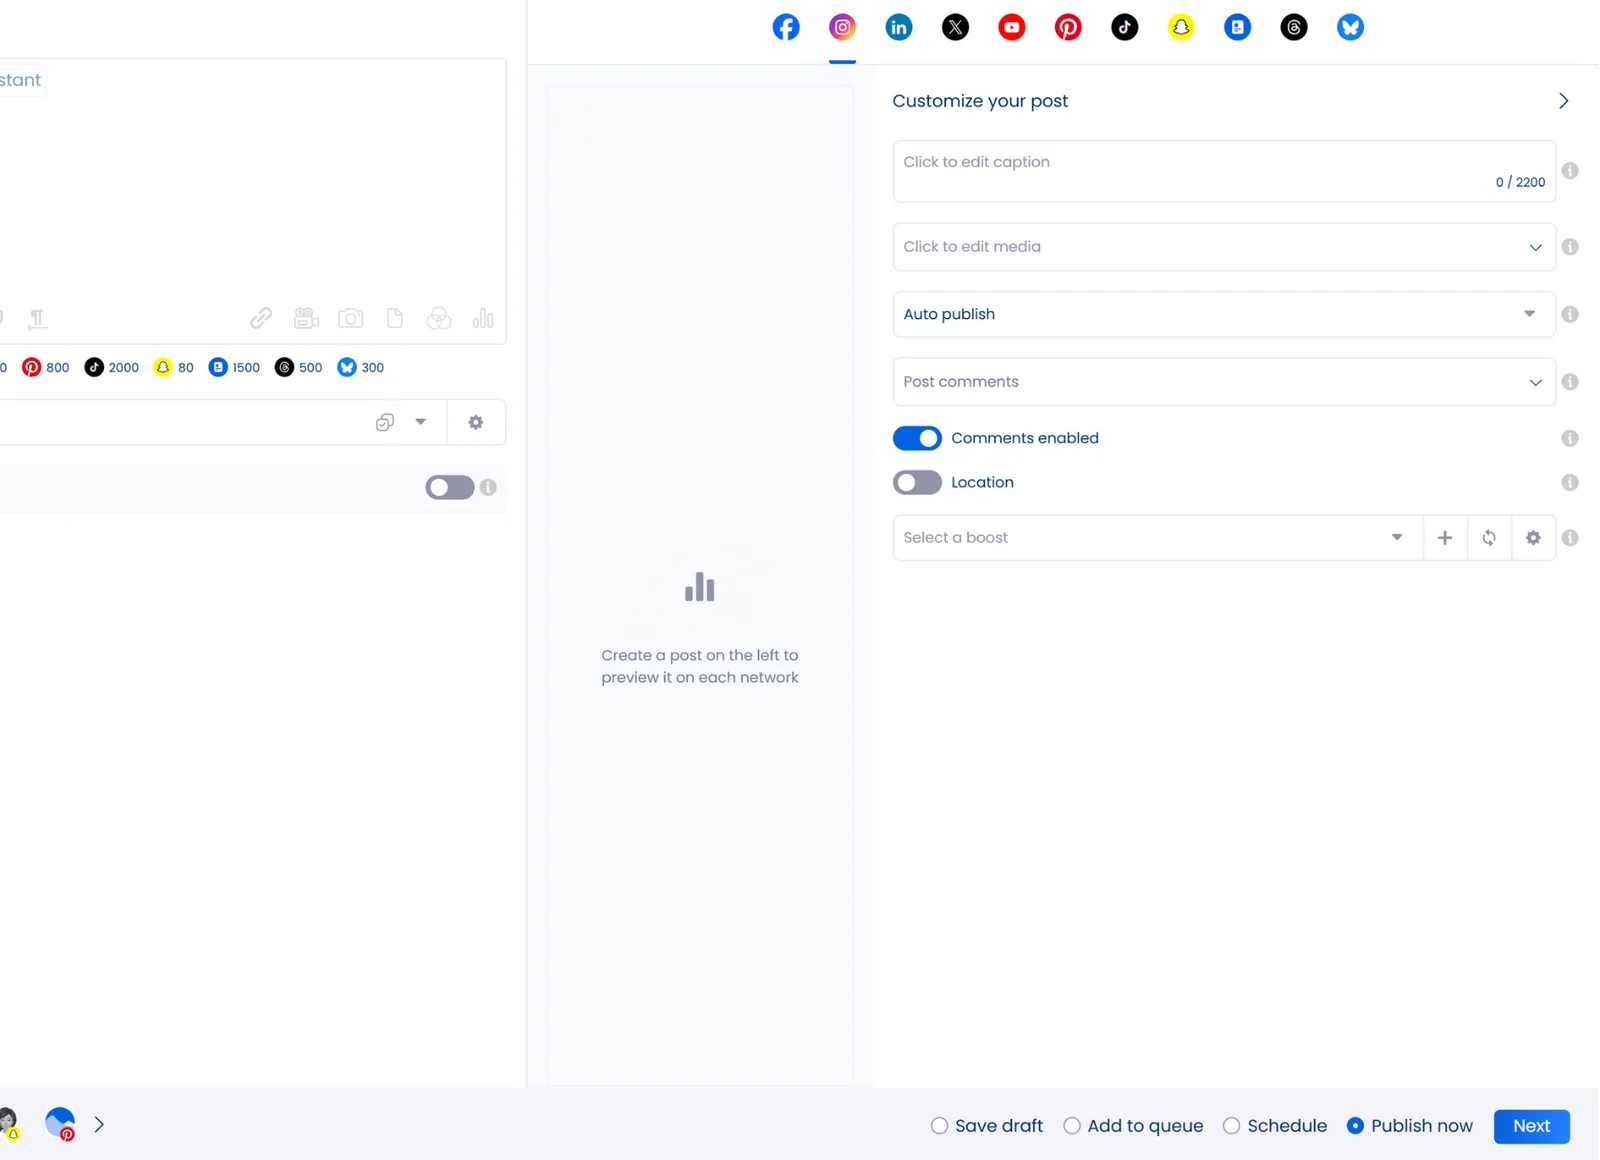Select the Bluesky butterfly icon
This screenshot has height=1160, width=1600.
coord(1350,27)
